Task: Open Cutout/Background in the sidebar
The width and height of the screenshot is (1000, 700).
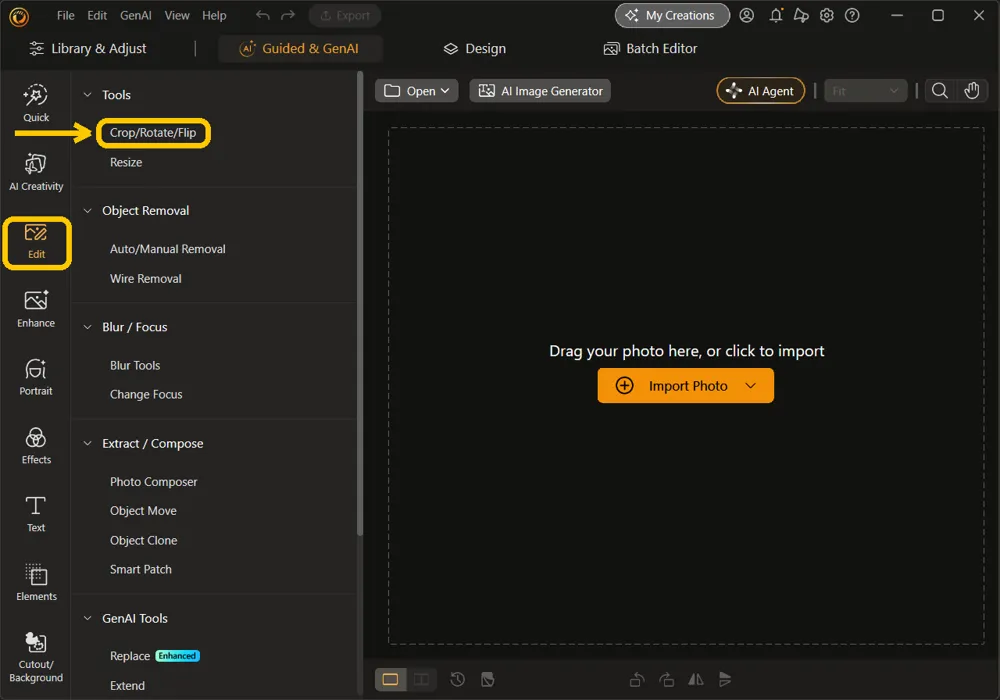Action: (36, 658)
